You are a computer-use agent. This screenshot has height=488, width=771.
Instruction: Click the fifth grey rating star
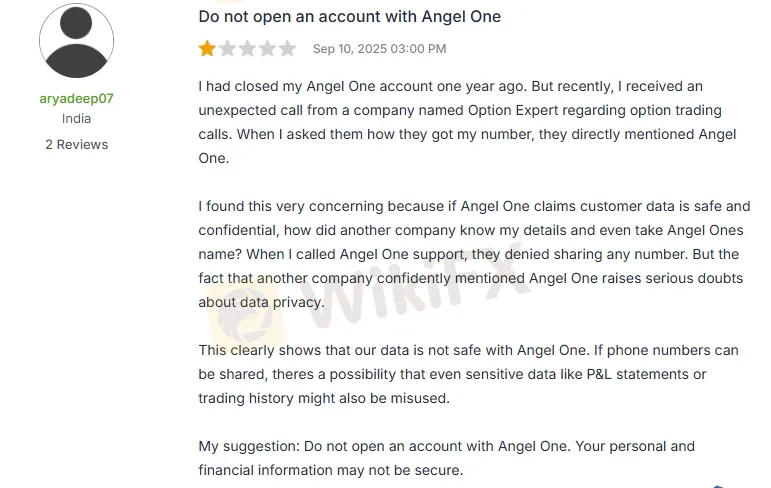click(287, 49)
